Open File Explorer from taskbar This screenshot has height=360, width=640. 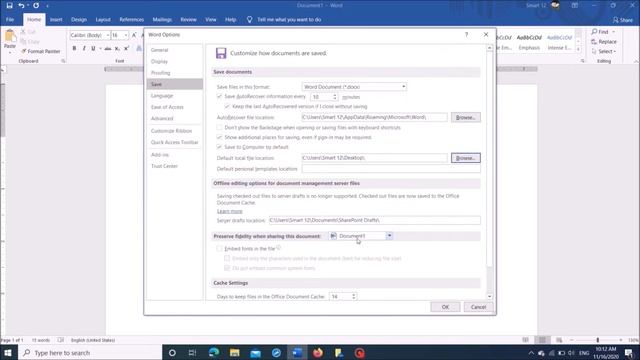234,353
